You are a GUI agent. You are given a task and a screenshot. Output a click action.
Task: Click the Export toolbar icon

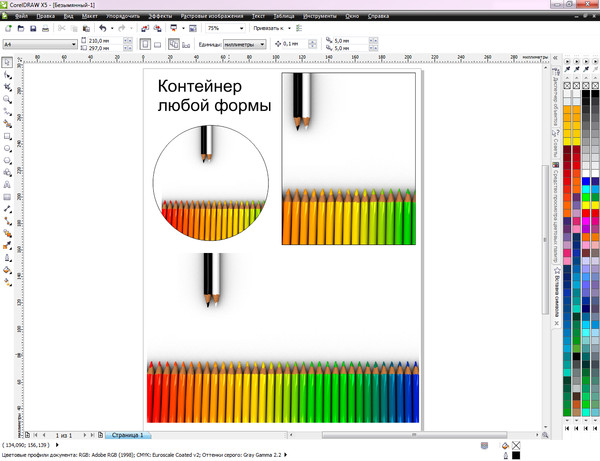(157, 28)
